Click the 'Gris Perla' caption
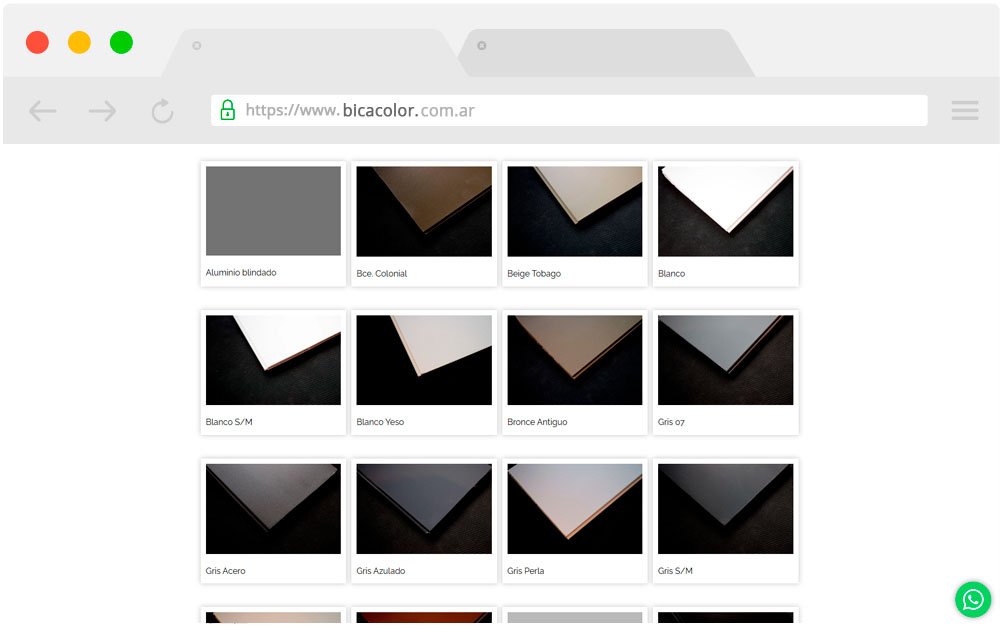This screenshot has height=638, width=1003. (x=526, y=571)
